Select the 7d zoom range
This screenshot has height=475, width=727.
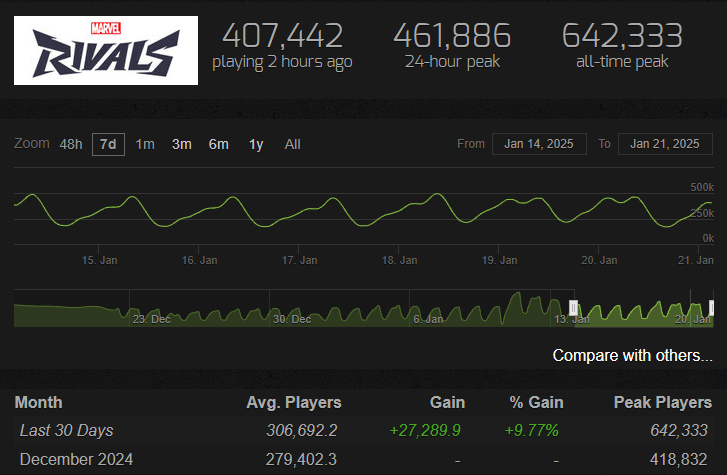(108, 144)
